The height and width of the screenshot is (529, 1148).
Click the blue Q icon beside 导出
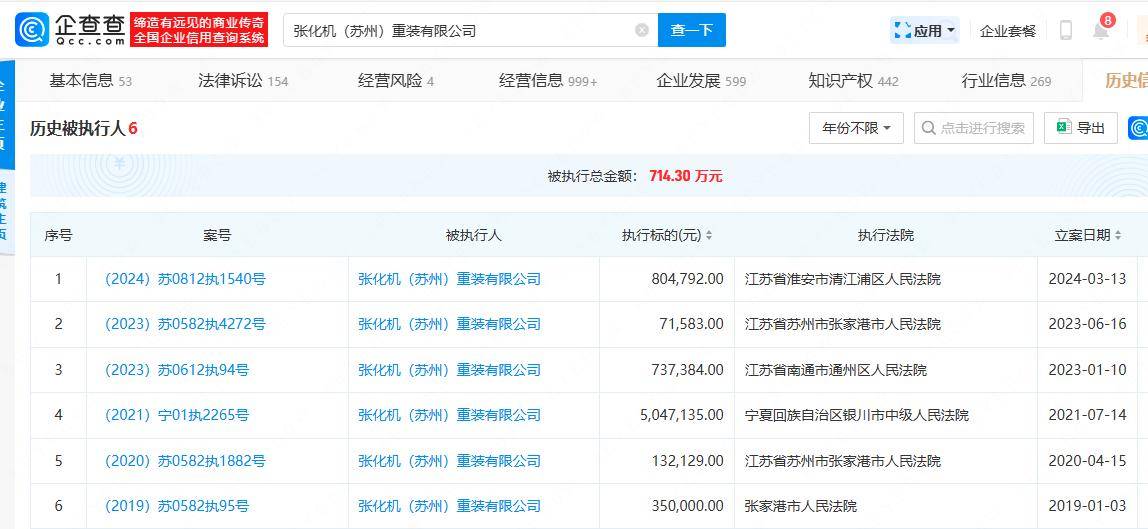pyautogui.click(x=1138, y=128)
